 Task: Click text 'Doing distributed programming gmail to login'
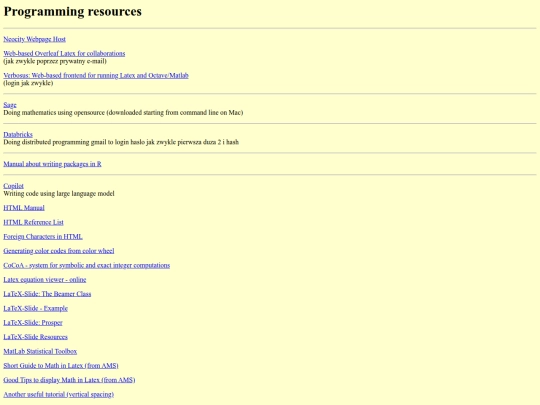[x=65, y=142]
